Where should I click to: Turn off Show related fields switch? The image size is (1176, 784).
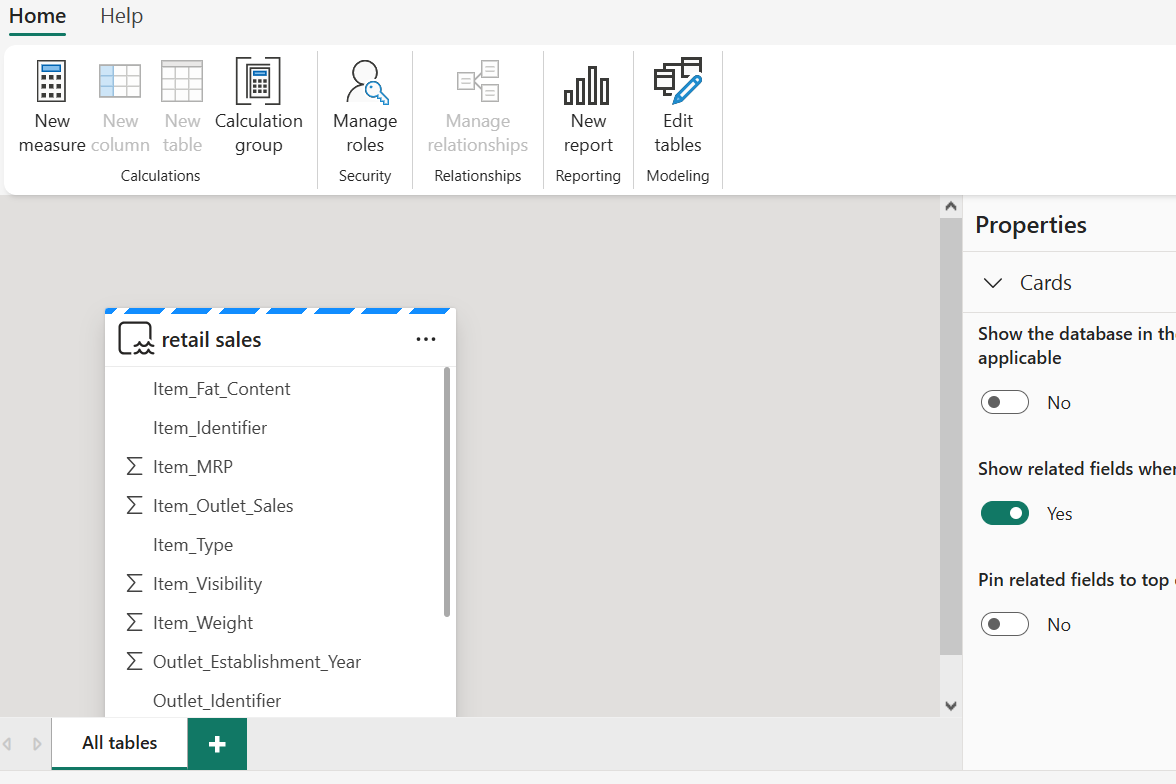coord(1004,513)
